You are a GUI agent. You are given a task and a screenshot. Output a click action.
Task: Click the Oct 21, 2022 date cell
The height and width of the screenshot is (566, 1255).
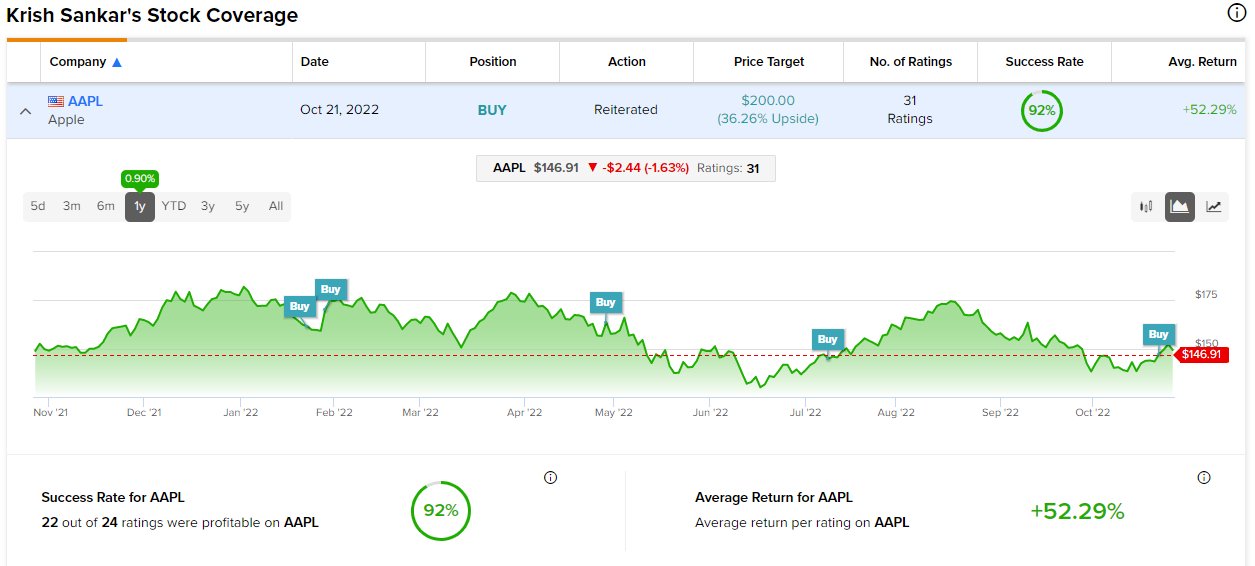point(339,110)
